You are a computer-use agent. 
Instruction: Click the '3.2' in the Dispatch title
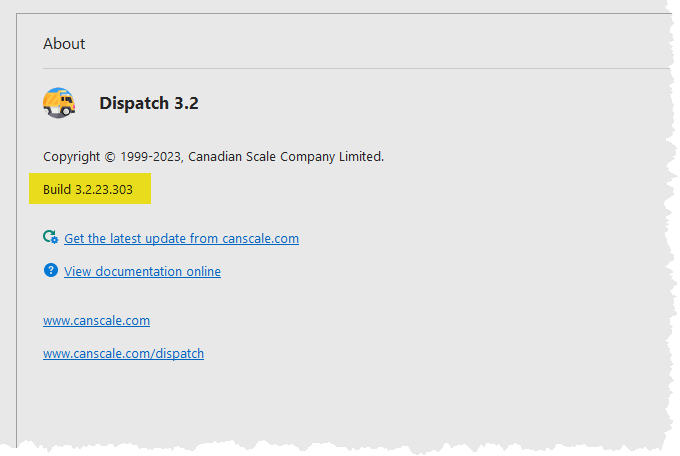(186, 103)
